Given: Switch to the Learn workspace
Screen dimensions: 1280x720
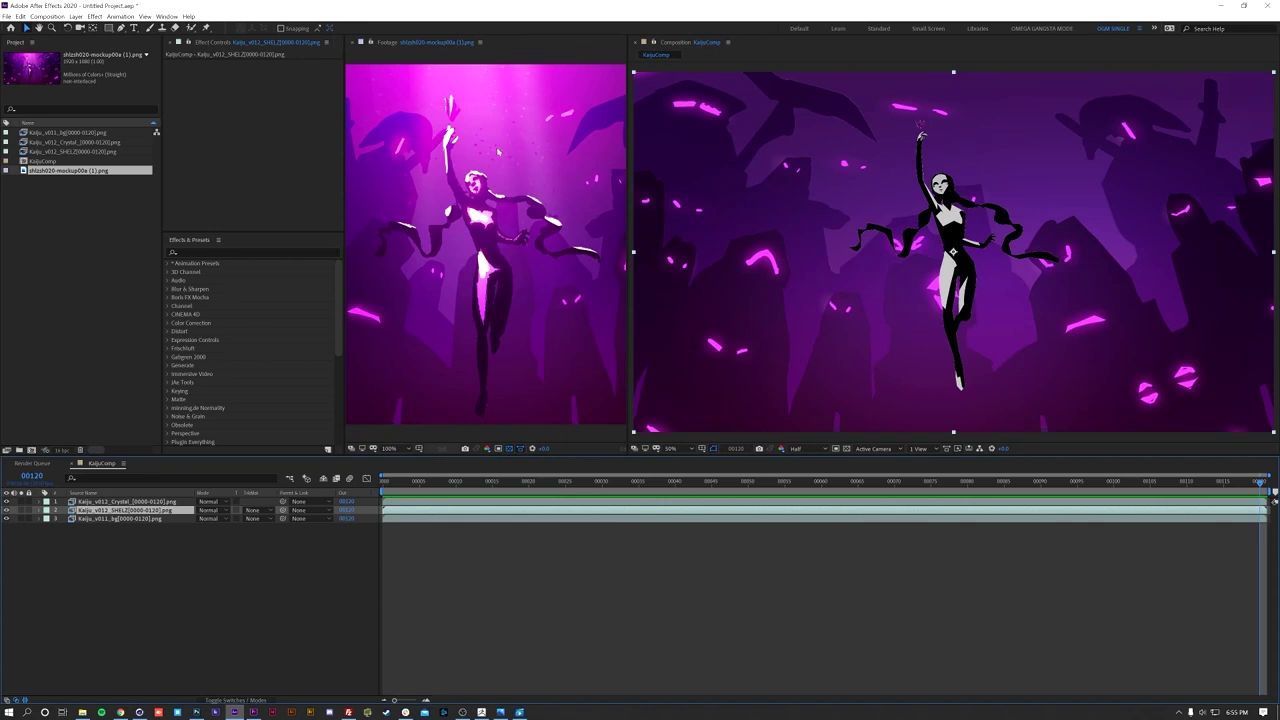Looking at the screenshot, I should [x=838, y=28].
